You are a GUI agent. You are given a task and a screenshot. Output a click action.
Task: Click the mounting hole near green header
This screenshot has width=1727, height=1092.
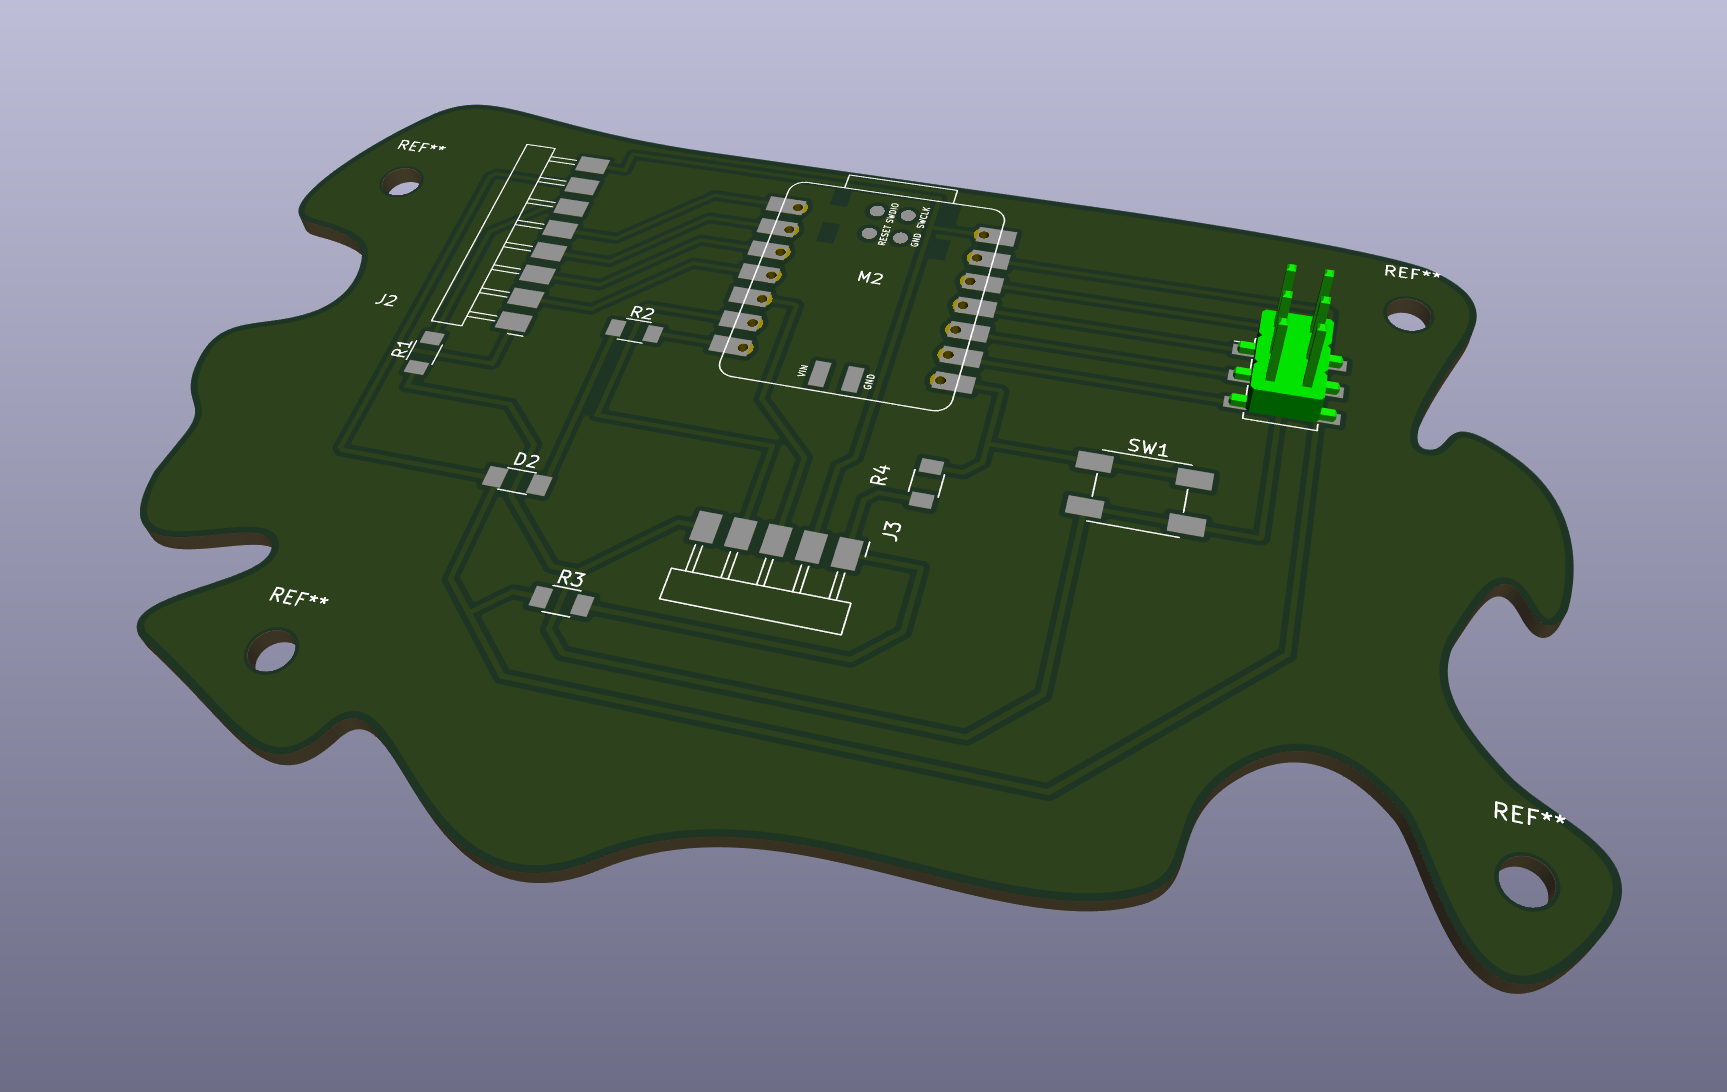(1407, 319)
